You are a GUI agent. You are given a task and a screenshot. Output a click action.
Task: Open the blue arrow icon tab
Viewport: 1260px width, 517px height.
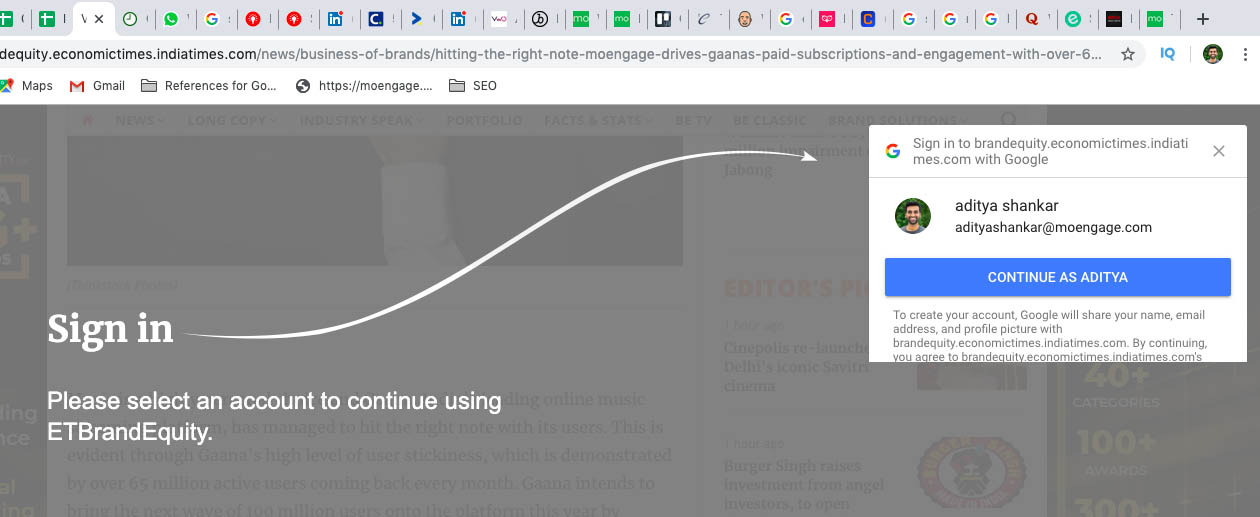point(417,19)
